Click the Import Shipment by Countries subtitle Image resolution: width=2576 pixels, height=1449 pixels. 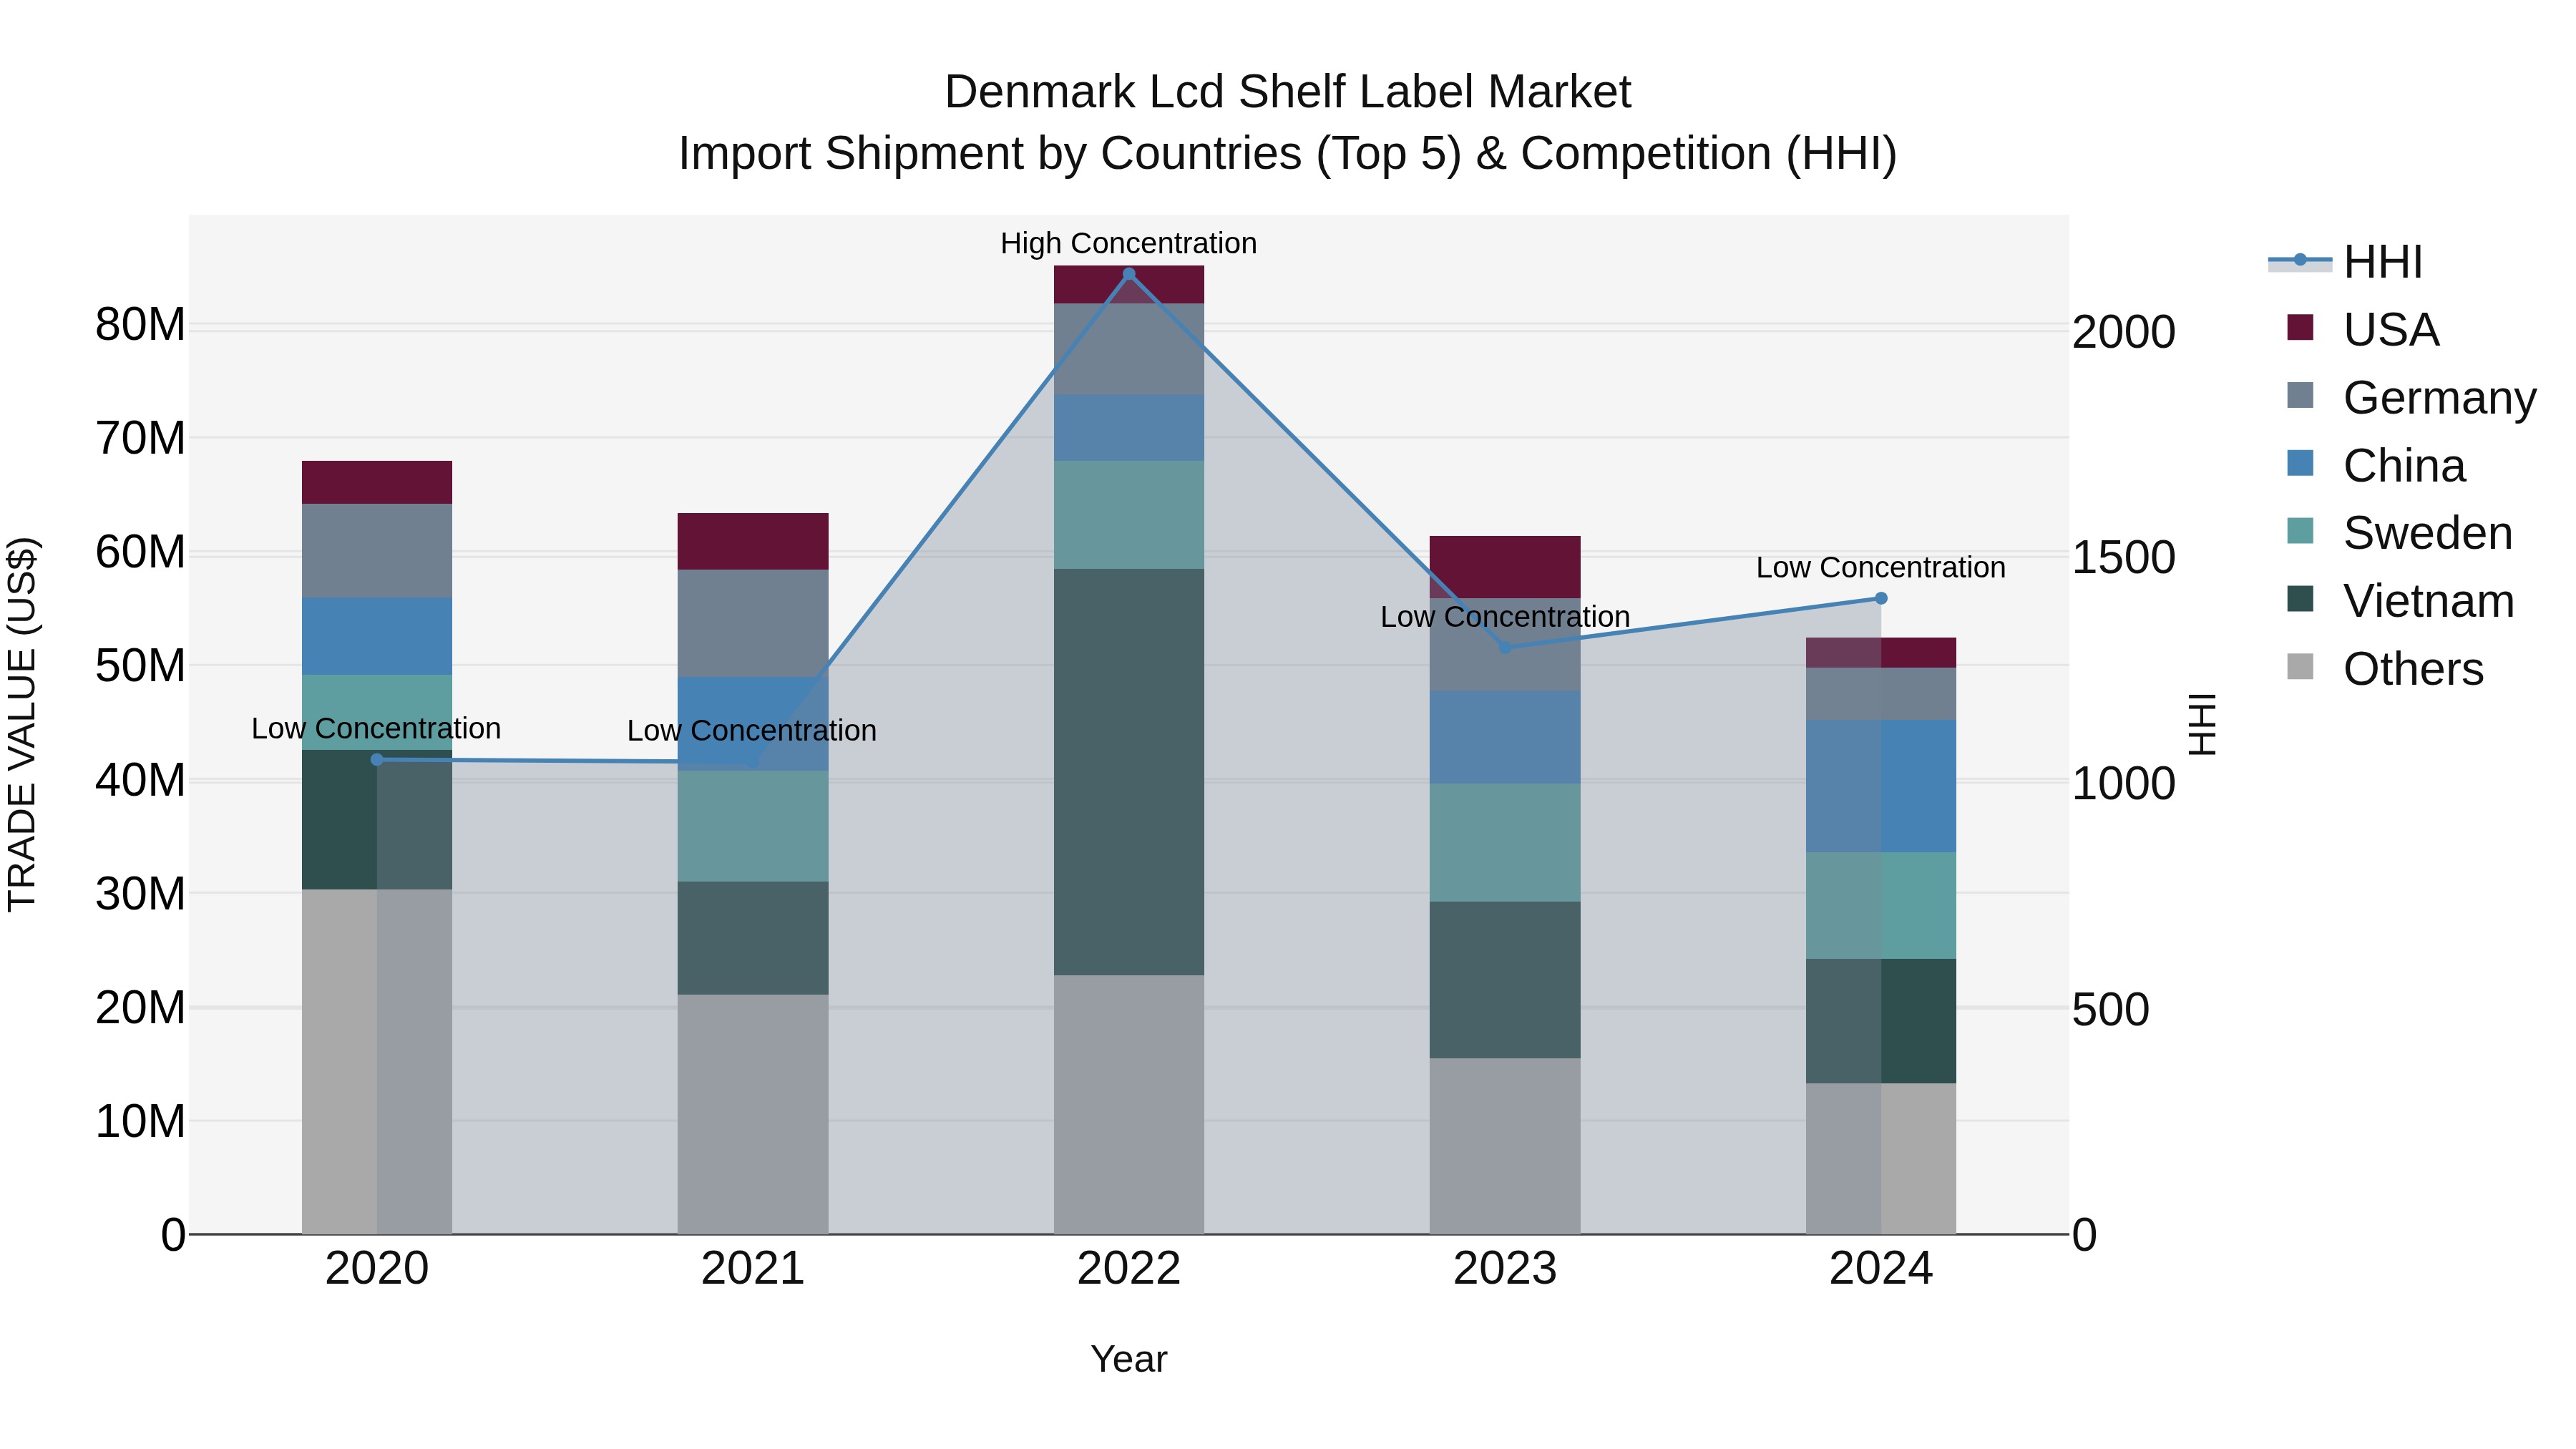click(1288, 154)
